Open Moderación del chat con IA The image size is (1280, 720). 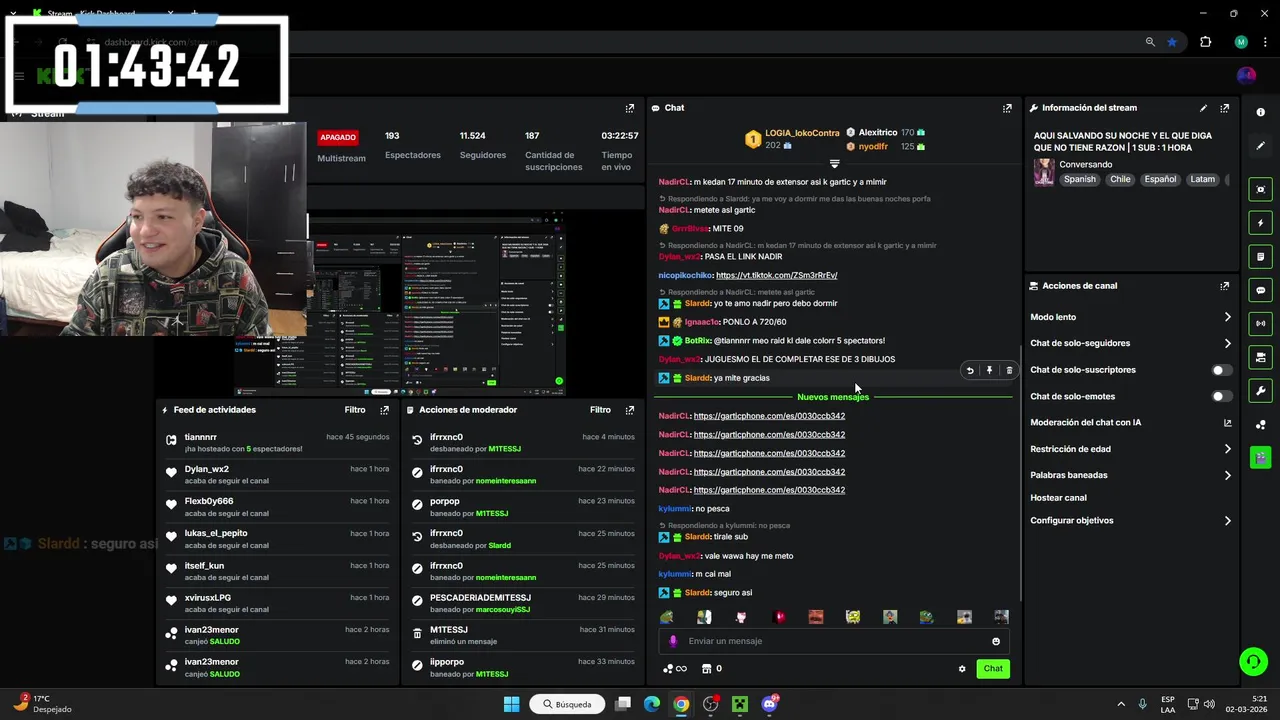[x=1131, y=423]
